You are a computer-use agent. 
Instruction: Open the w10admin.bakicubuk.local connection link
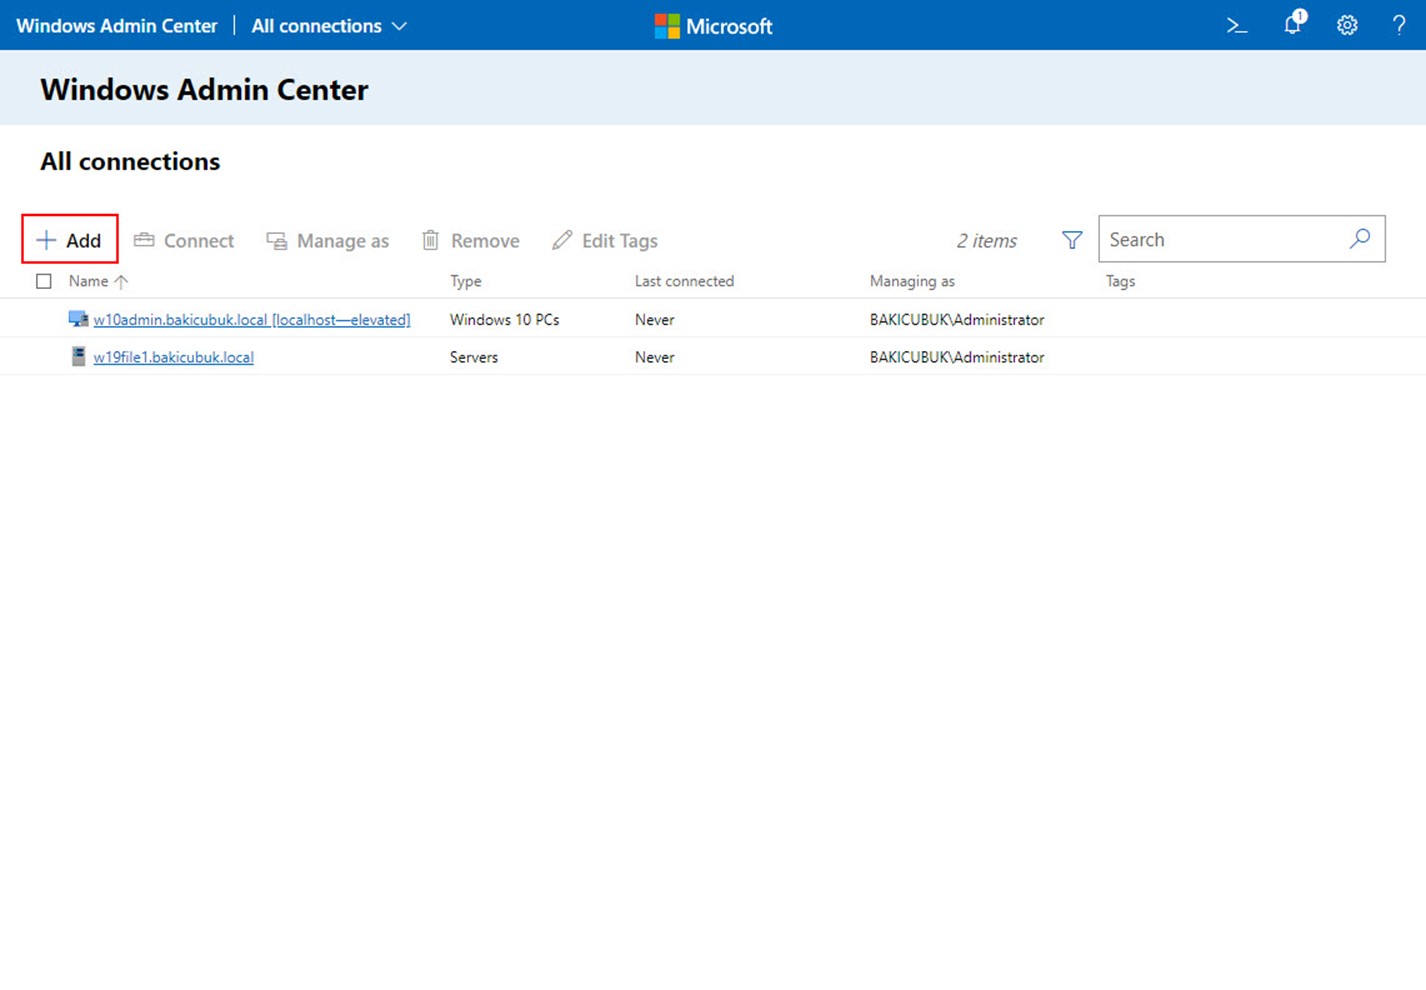pos(252,320)
